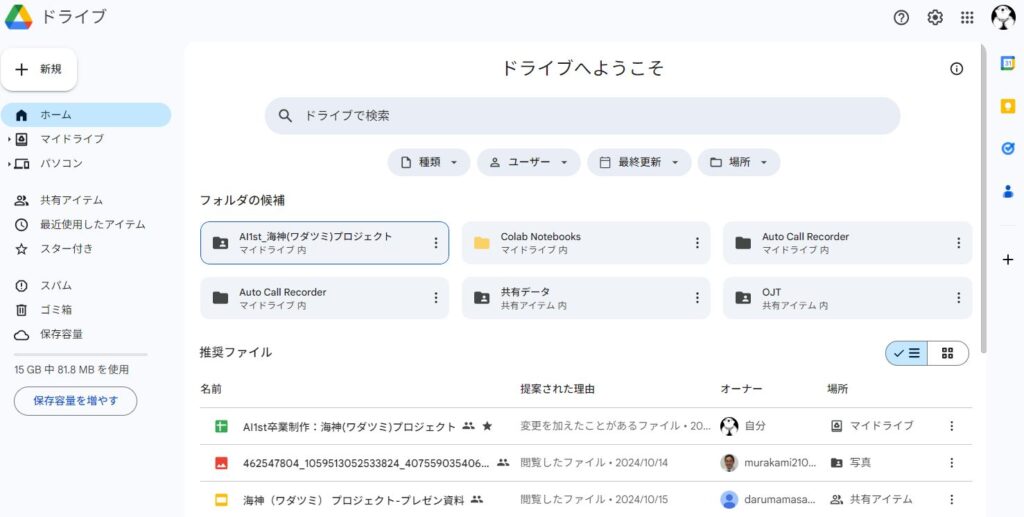Screen dimensions: 1024x517
Task: Click darumamasa owner name
Action: point(780,499)
